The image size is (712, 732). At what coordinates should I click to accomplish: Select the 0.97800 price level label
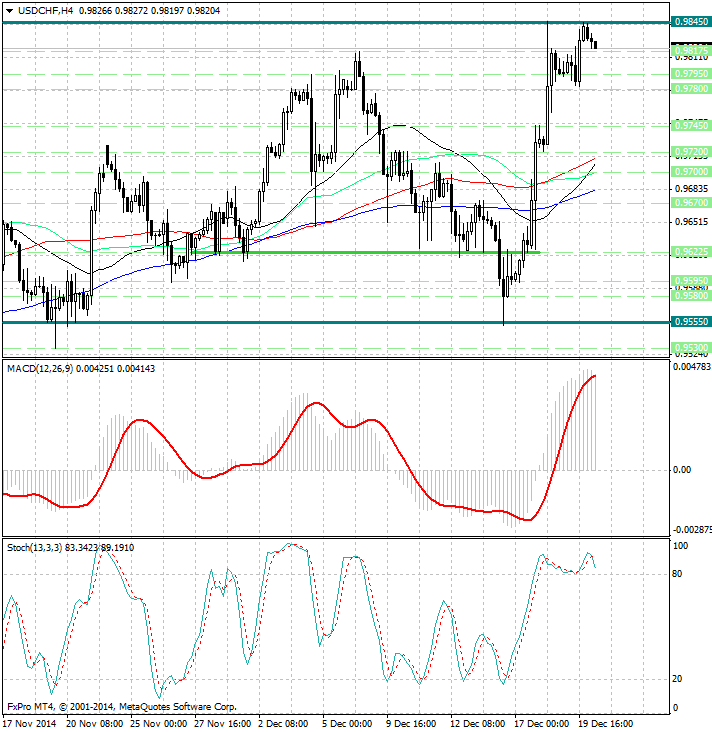(x=691, y=89)
